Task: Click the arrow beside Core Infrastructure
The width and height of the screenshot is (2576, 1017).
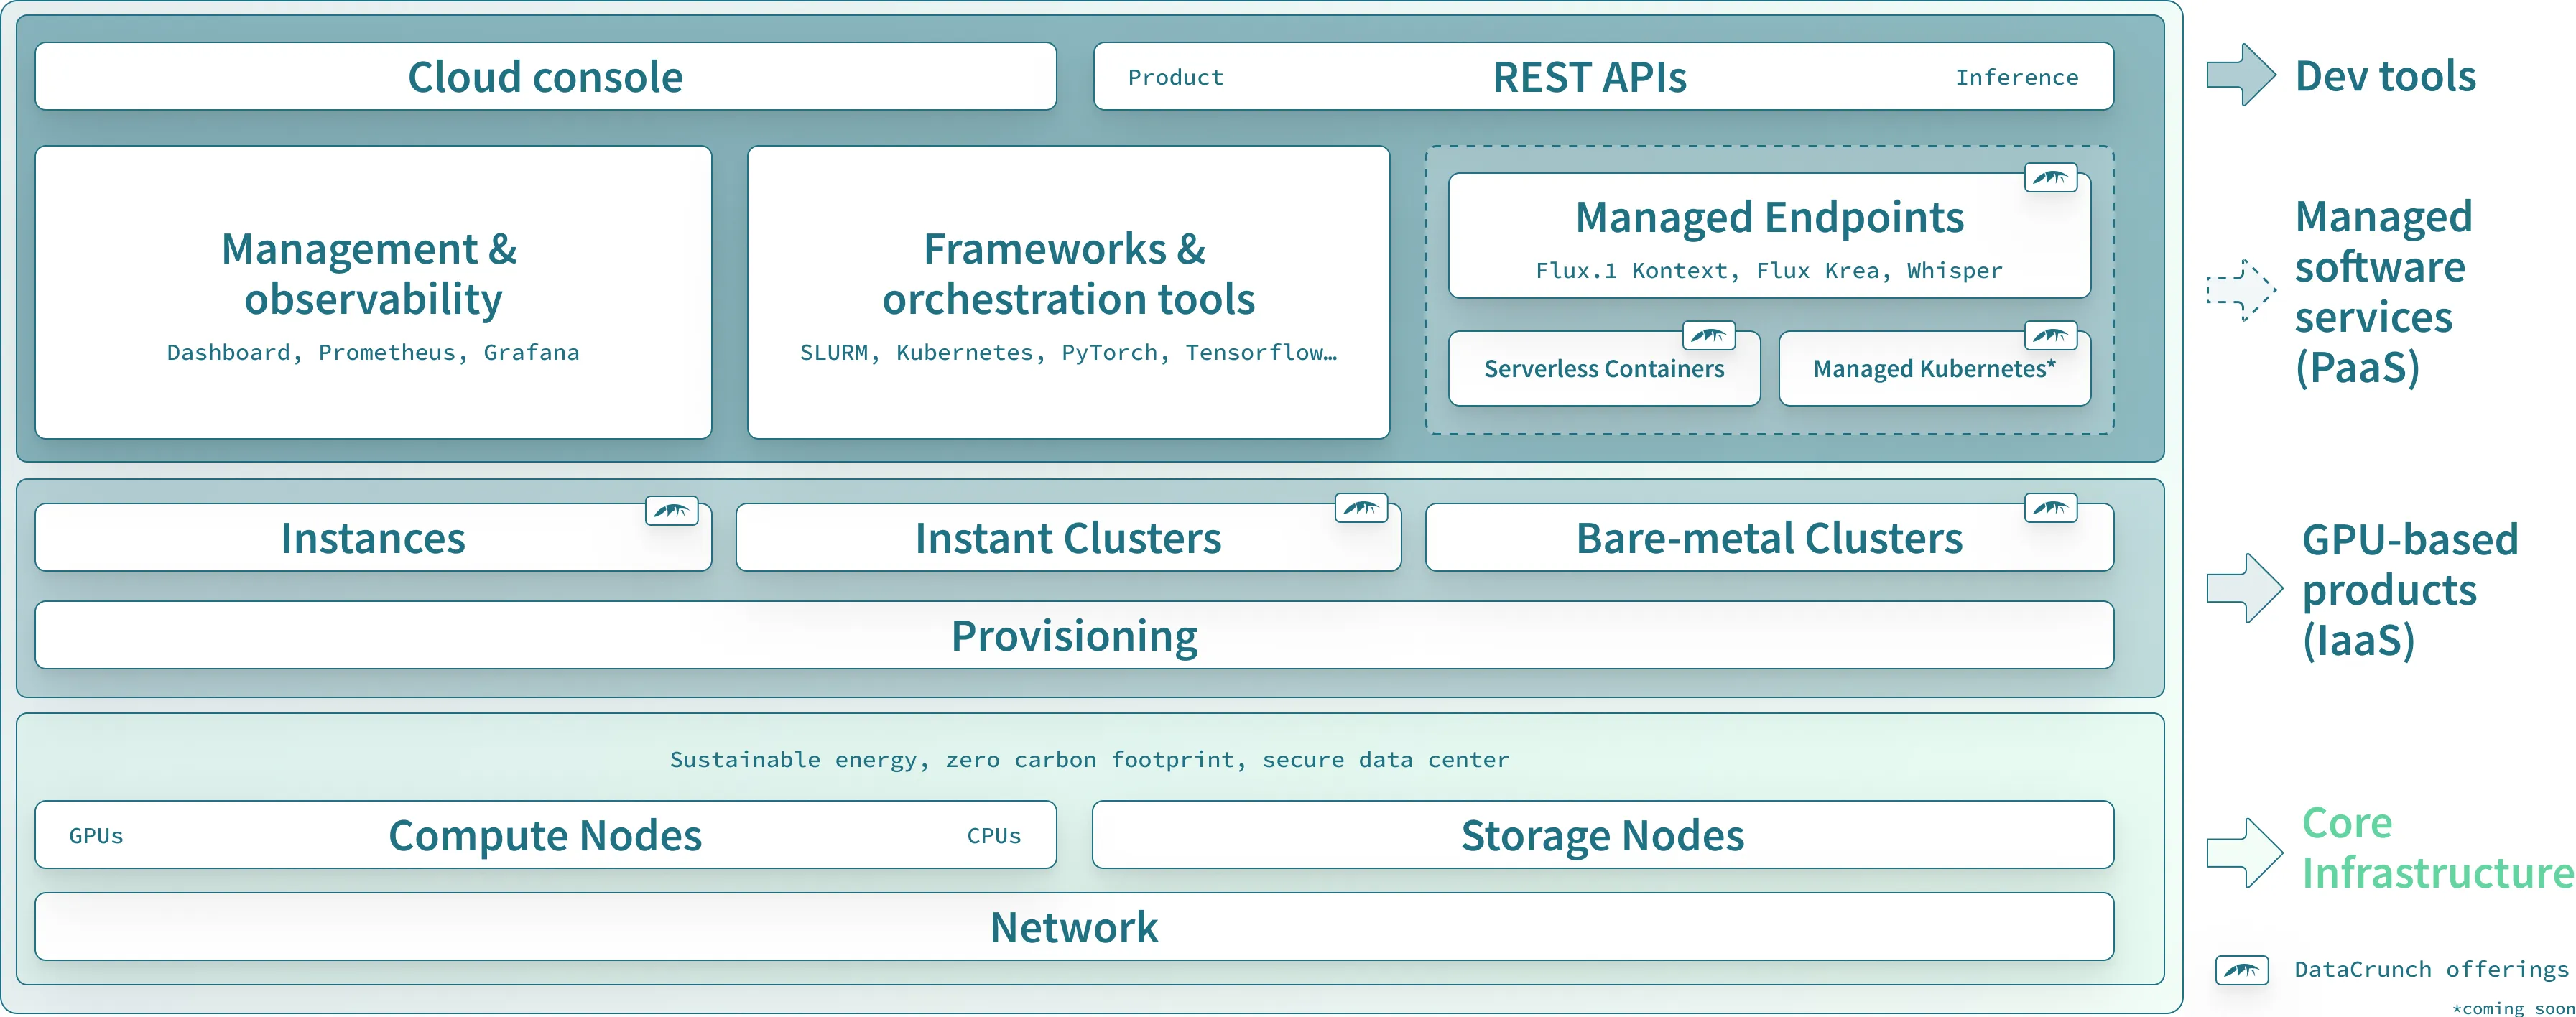Action: click(2245, 853)
